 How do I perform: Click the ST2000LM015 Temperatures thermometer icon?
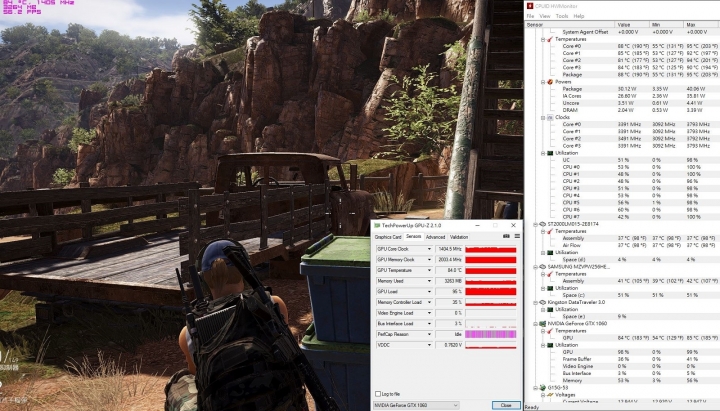click(550, 231)
